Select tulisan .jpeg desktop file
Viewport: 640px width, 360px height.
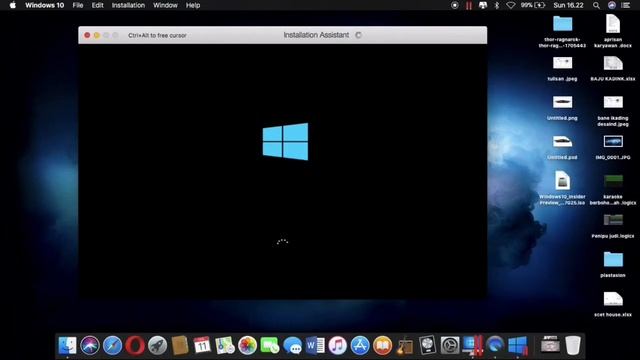point(562,63)
